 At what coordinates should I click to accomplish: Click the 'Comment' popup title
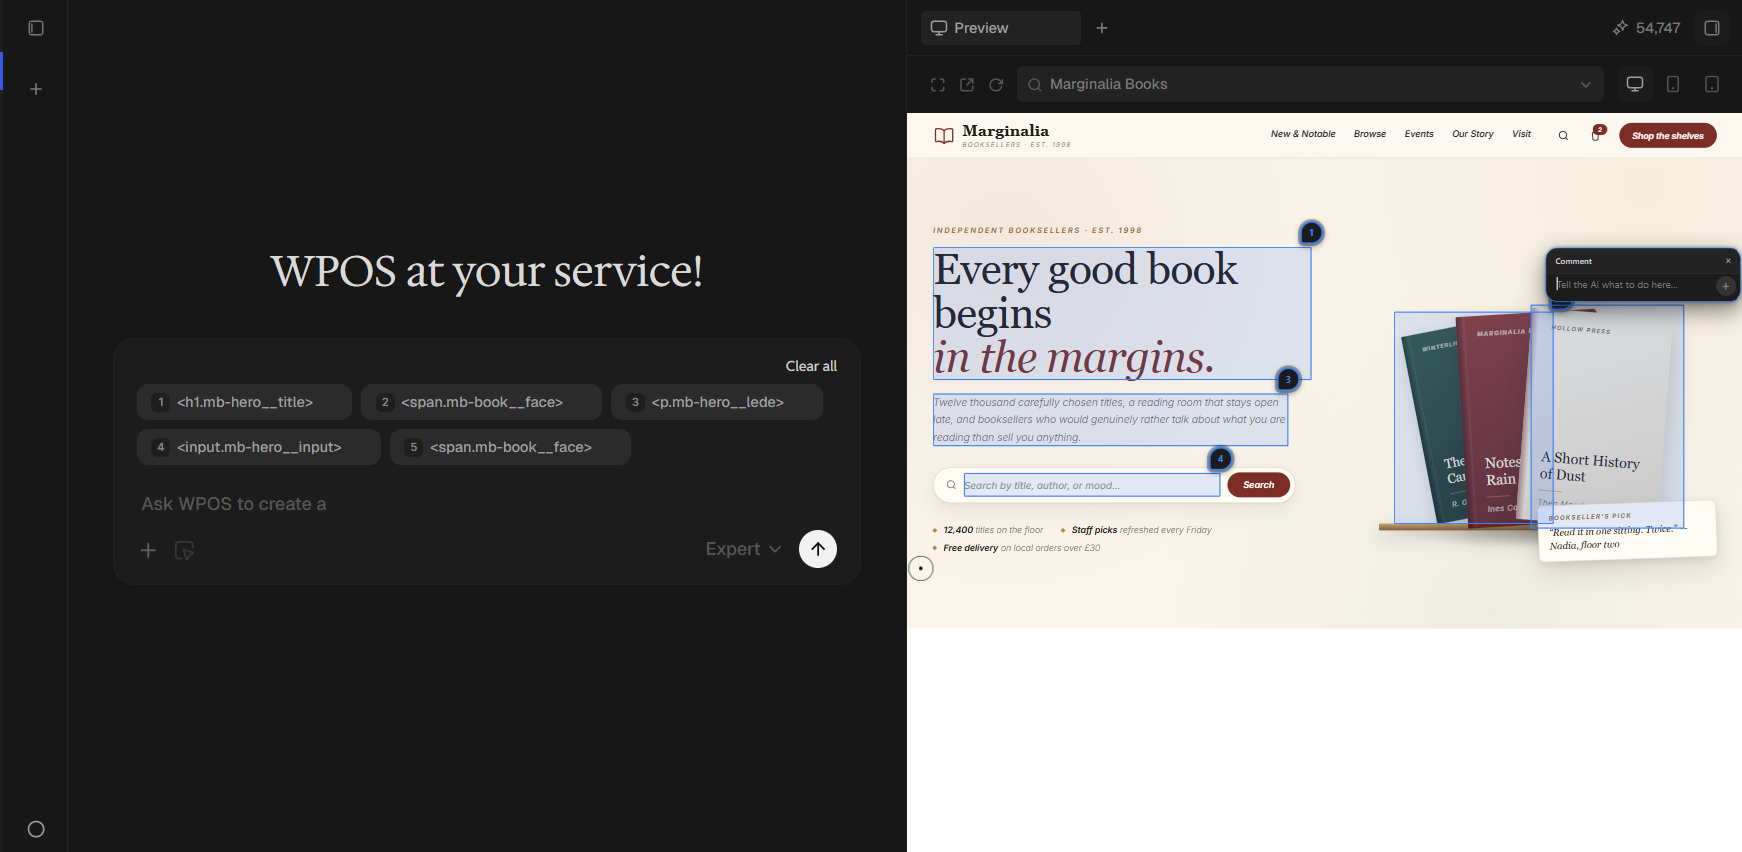click(x=1573, y=261)
